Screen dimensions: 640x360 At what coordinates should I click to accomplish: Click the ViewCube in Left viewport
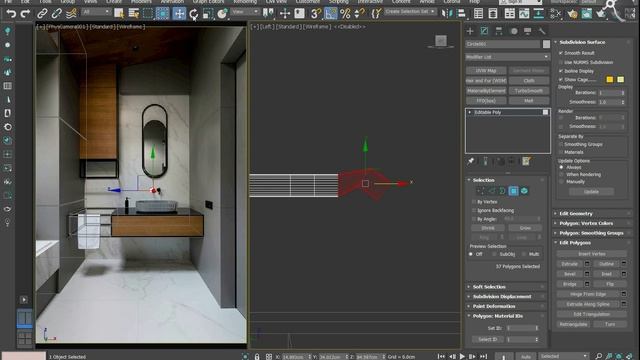440,41
